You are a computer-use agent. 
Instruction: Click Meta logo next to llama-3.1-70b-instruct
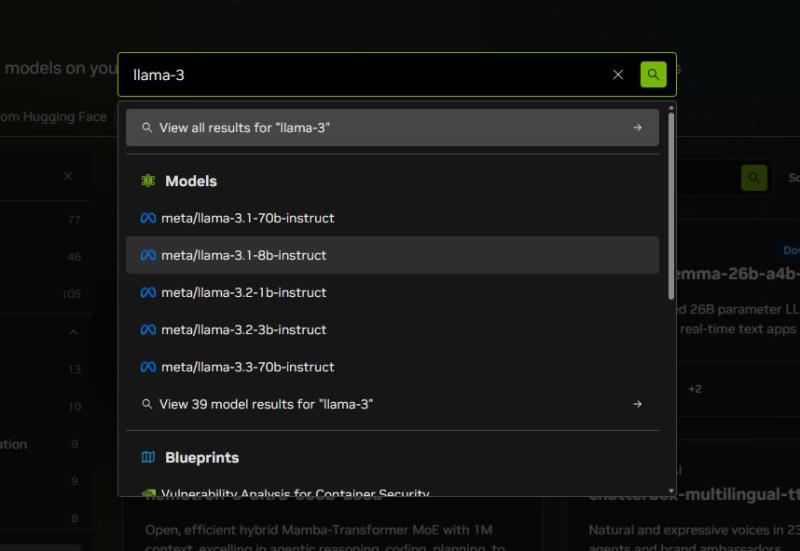click(148, 218)
